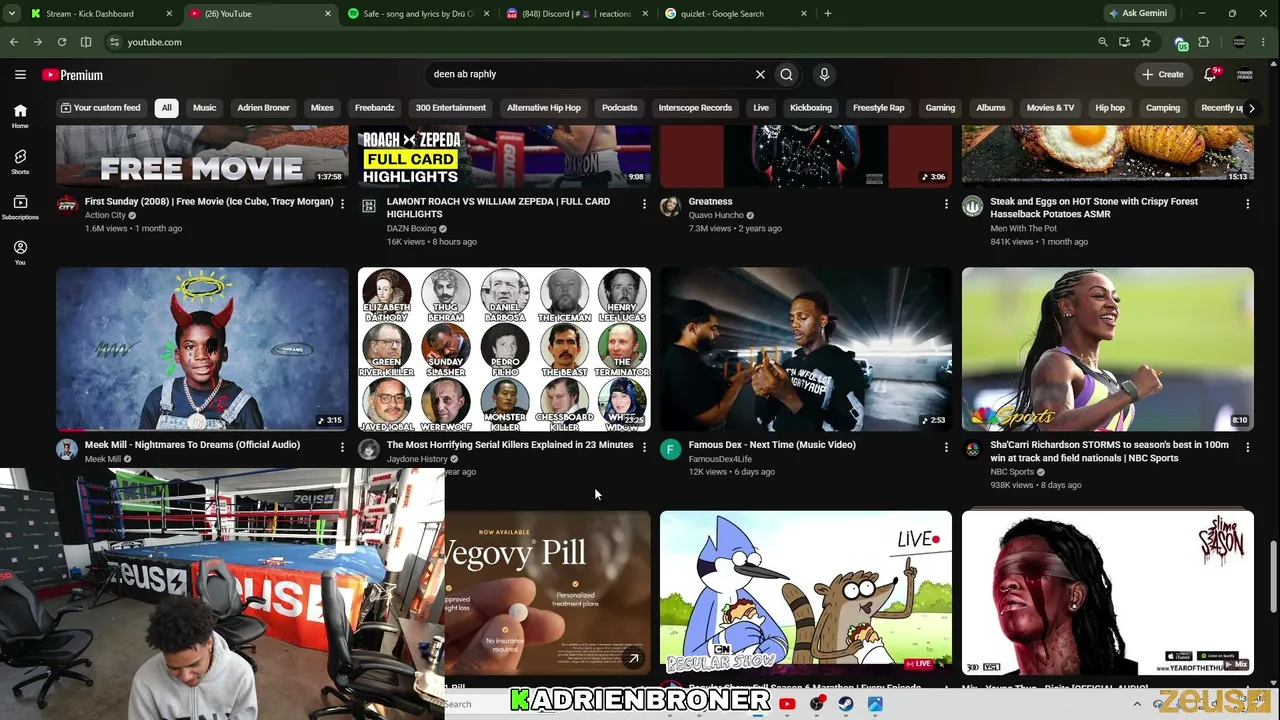Open the YouTube notifications bell
1280x720 pixels.
point(1210,74)
